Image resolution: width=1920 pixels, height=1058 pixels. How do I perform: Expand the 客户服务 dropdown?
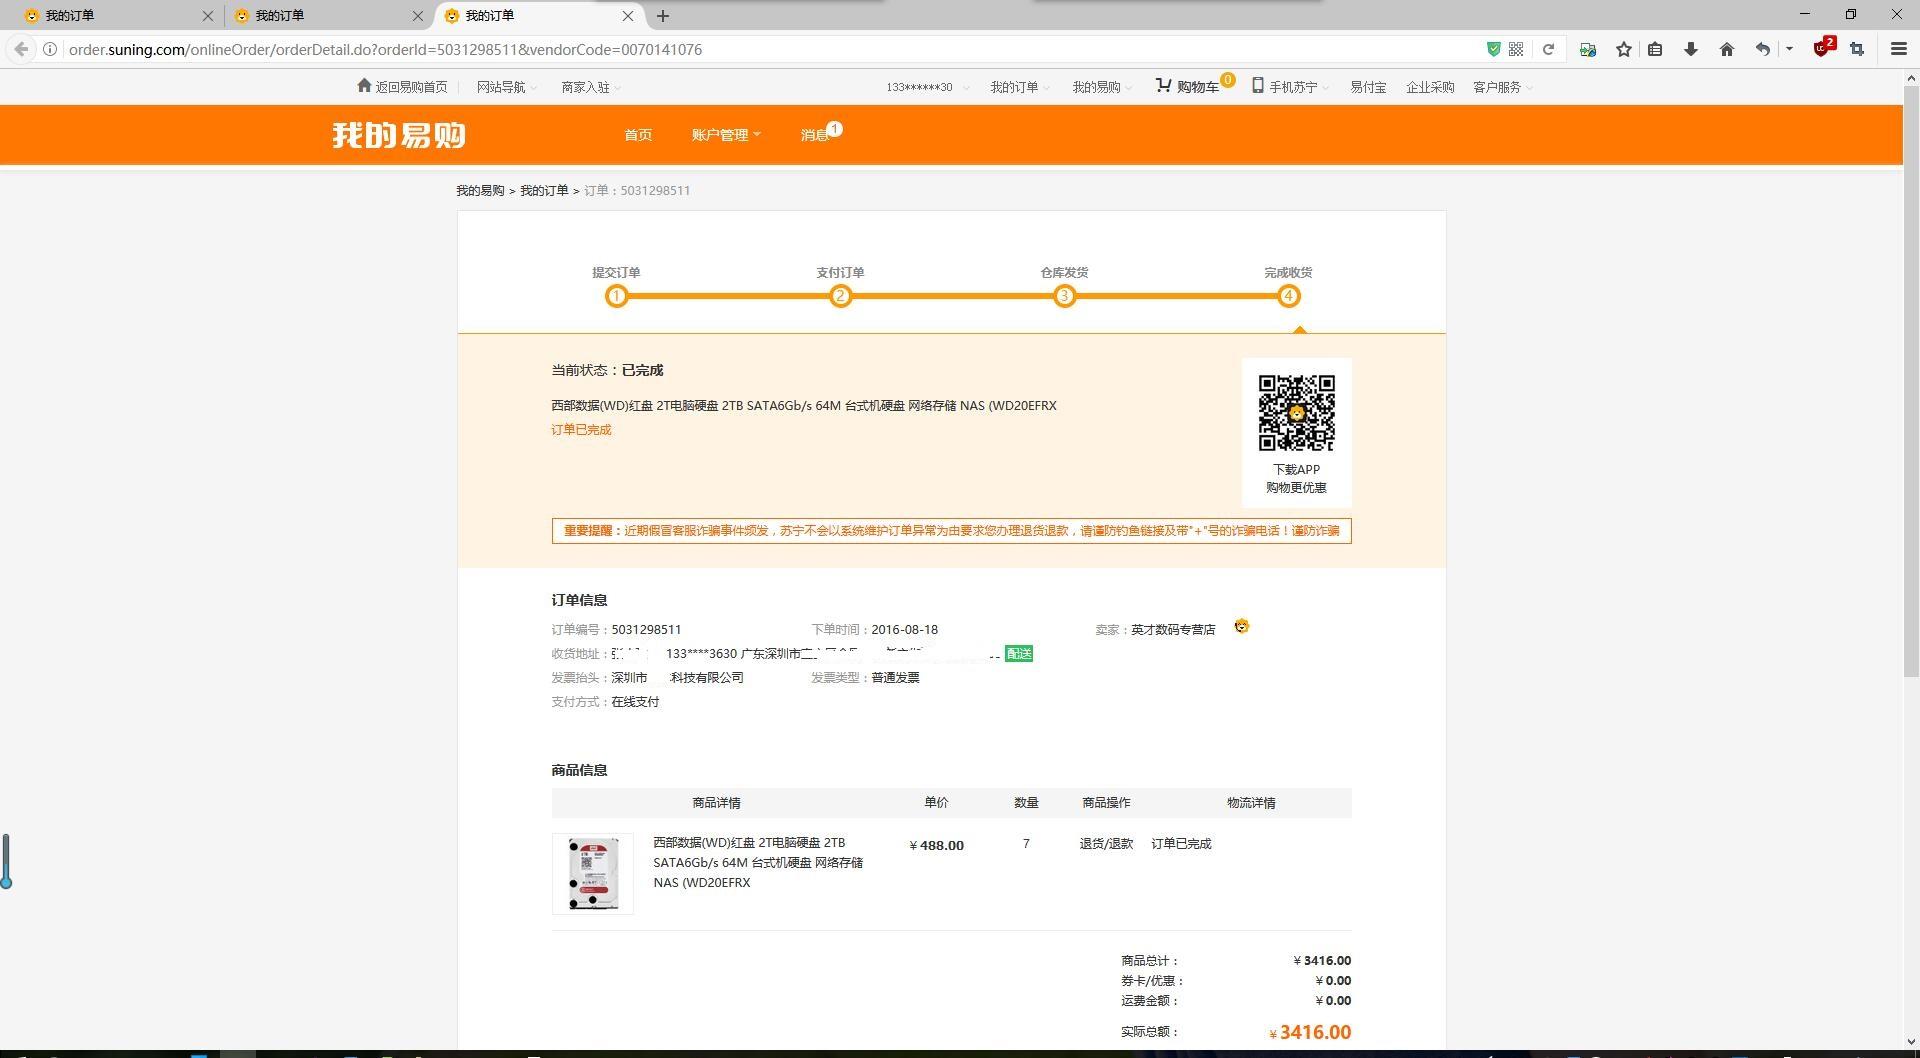(x=1502, y=87)
